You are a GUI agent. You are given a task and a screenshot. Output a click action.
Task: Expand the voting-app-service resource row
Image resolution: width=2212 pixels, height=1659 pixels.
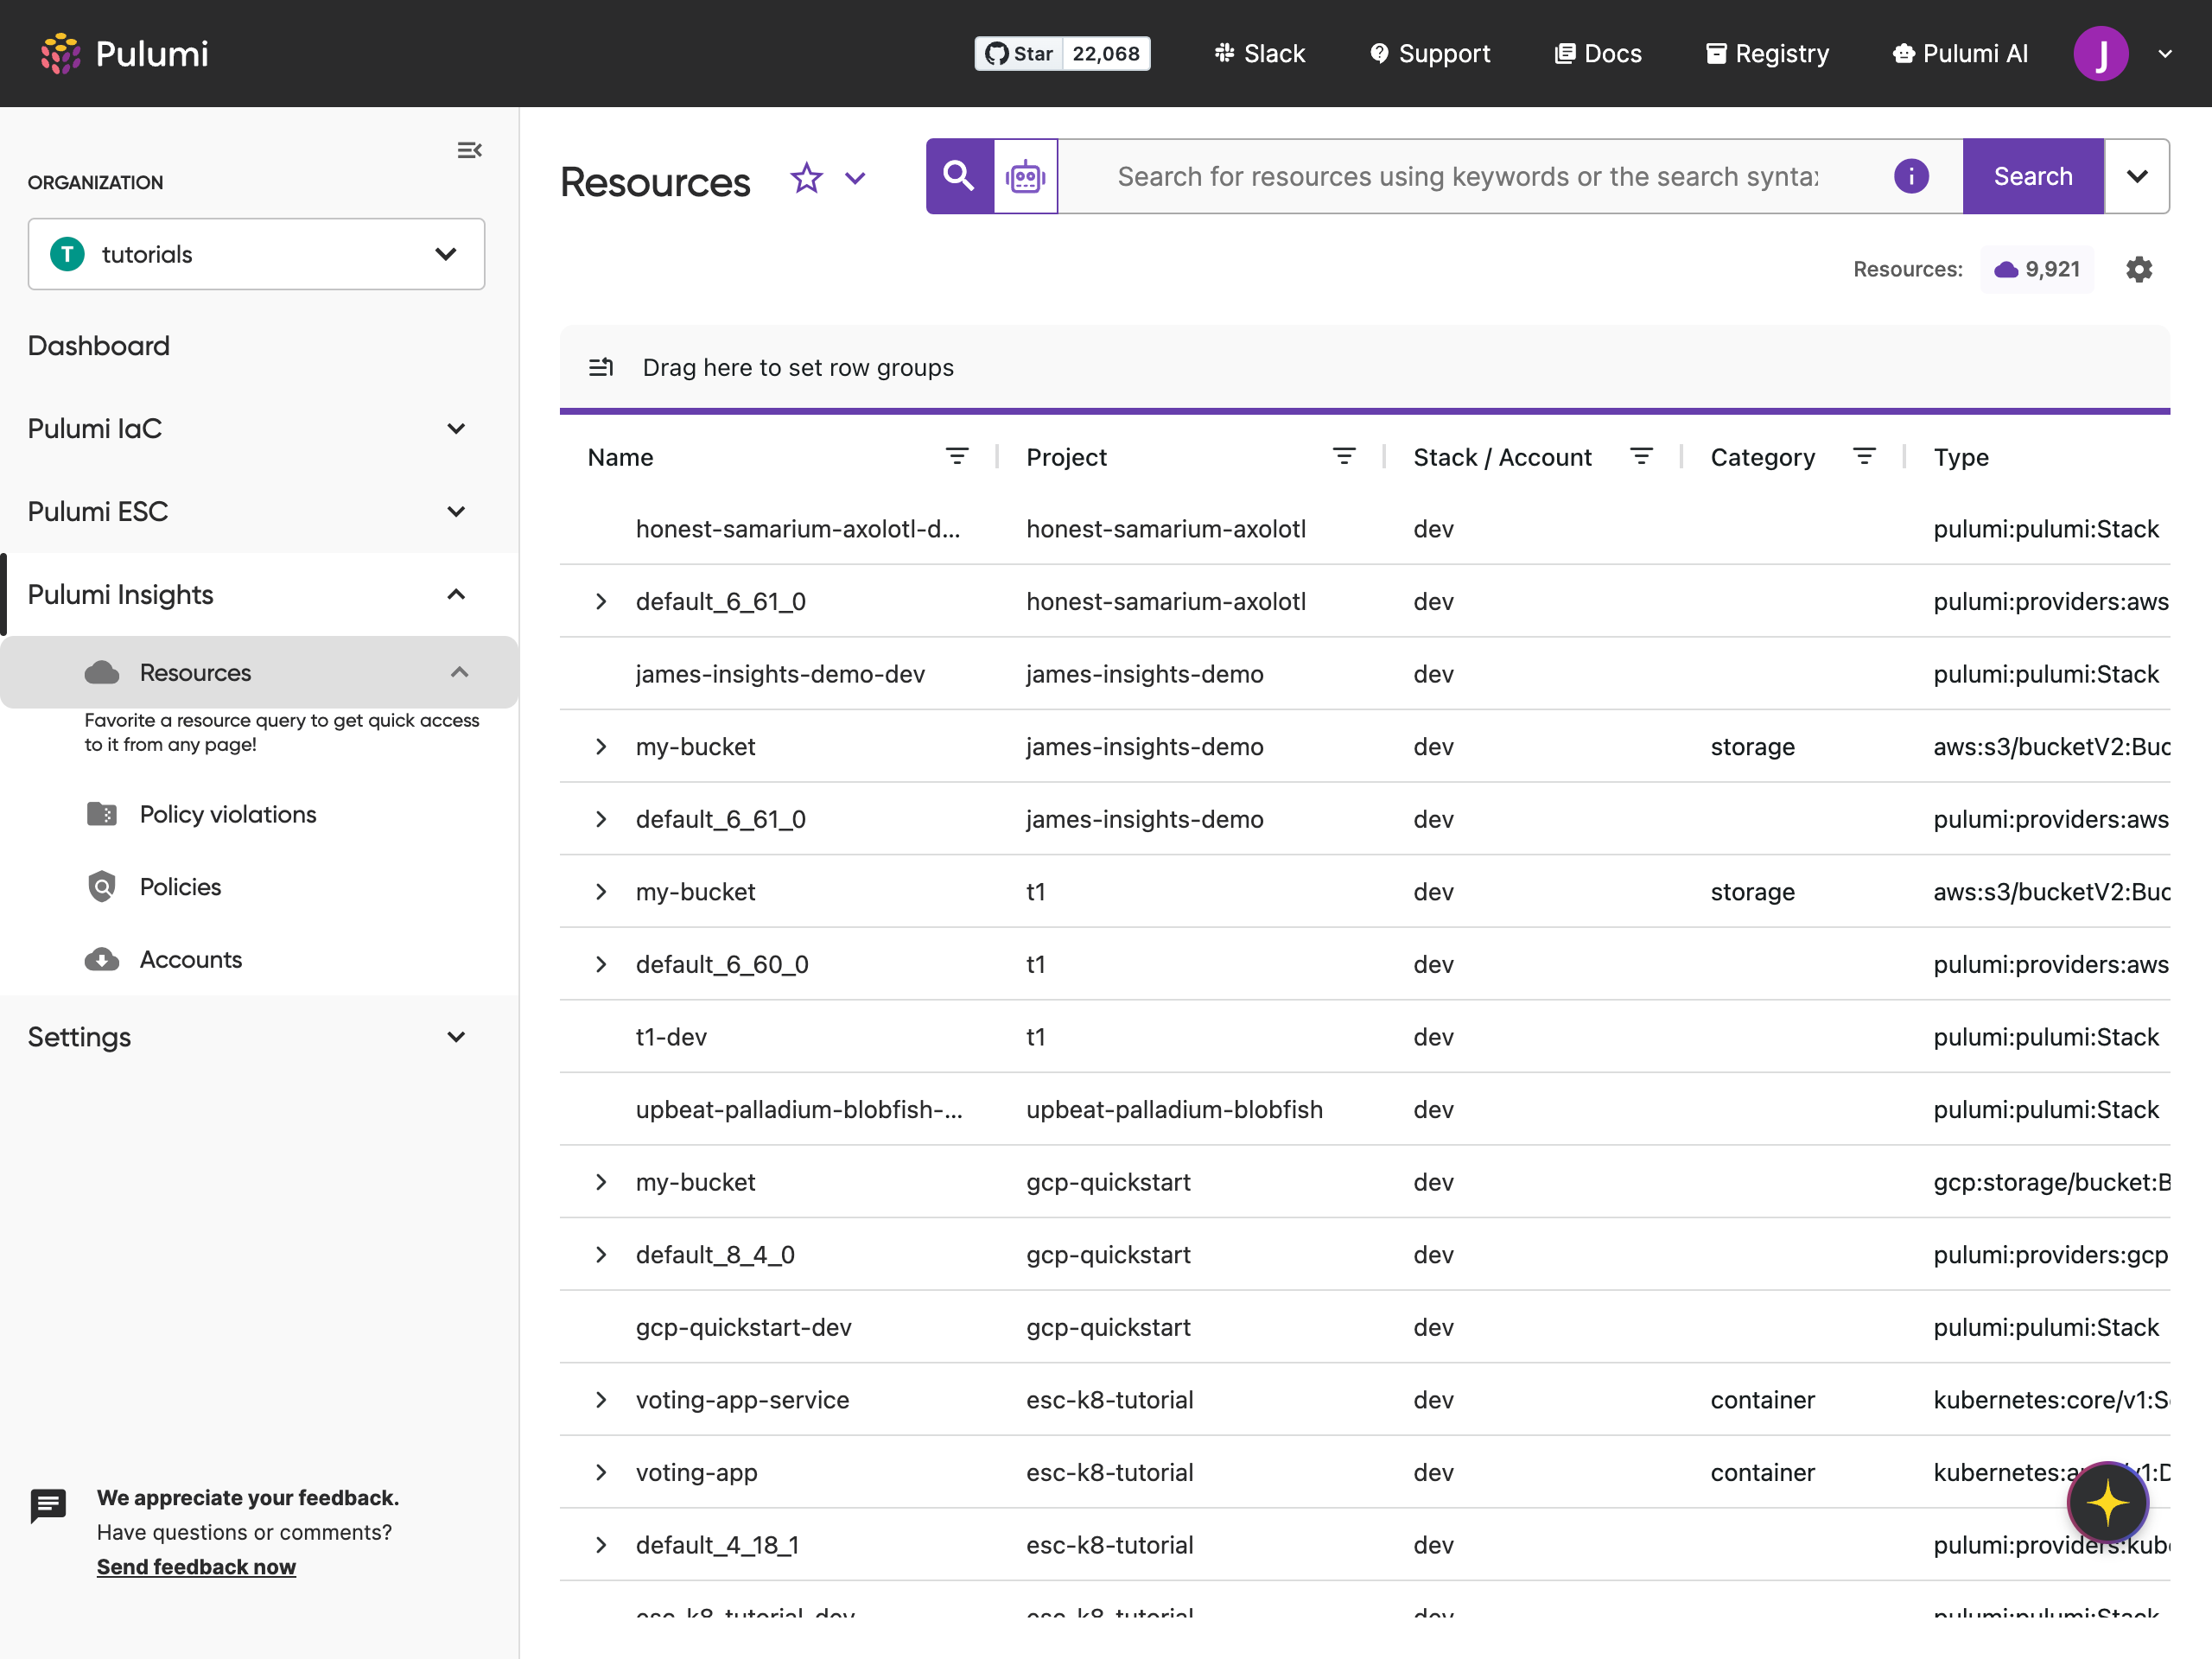[x=600, y=1400]
